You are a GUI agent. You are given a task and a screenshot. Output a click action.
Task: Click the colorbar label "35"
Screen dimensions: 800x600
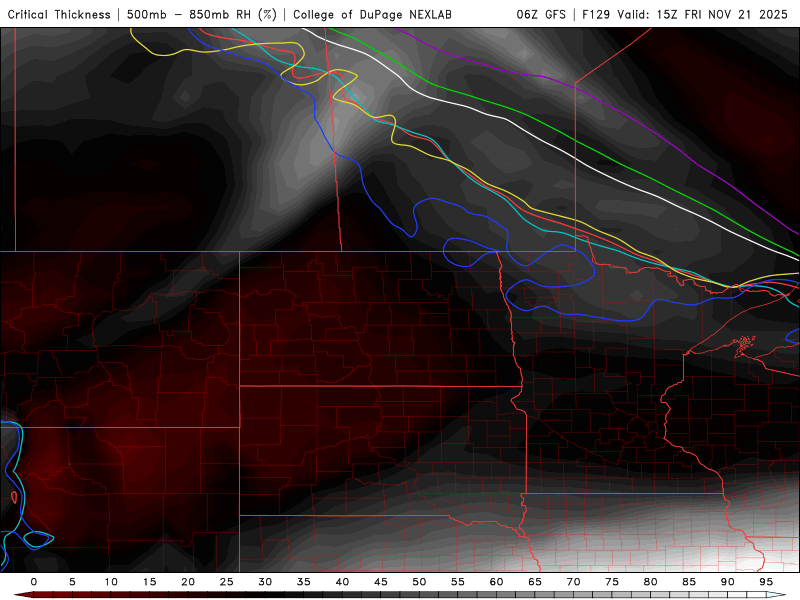(x=304, y=582)
